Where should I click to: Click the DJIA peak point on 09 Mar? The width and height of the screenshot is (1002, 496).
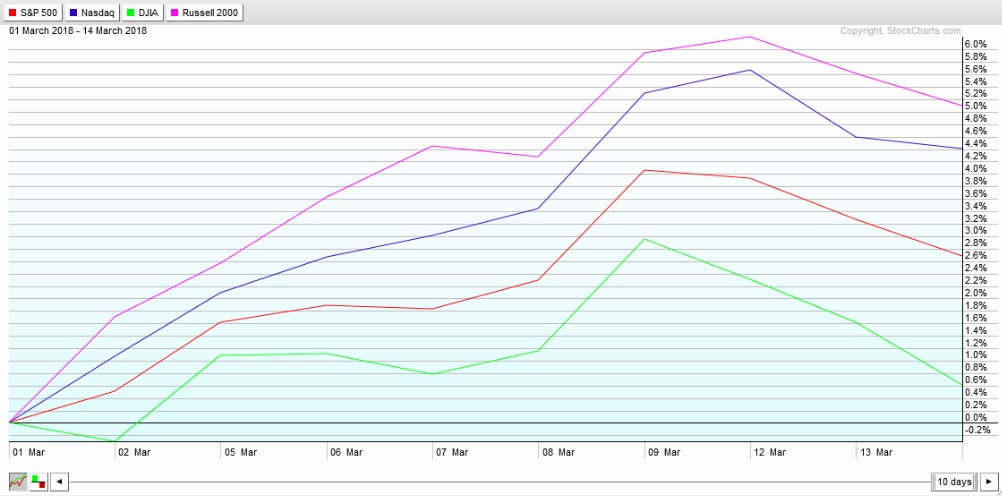click(644, 239)
